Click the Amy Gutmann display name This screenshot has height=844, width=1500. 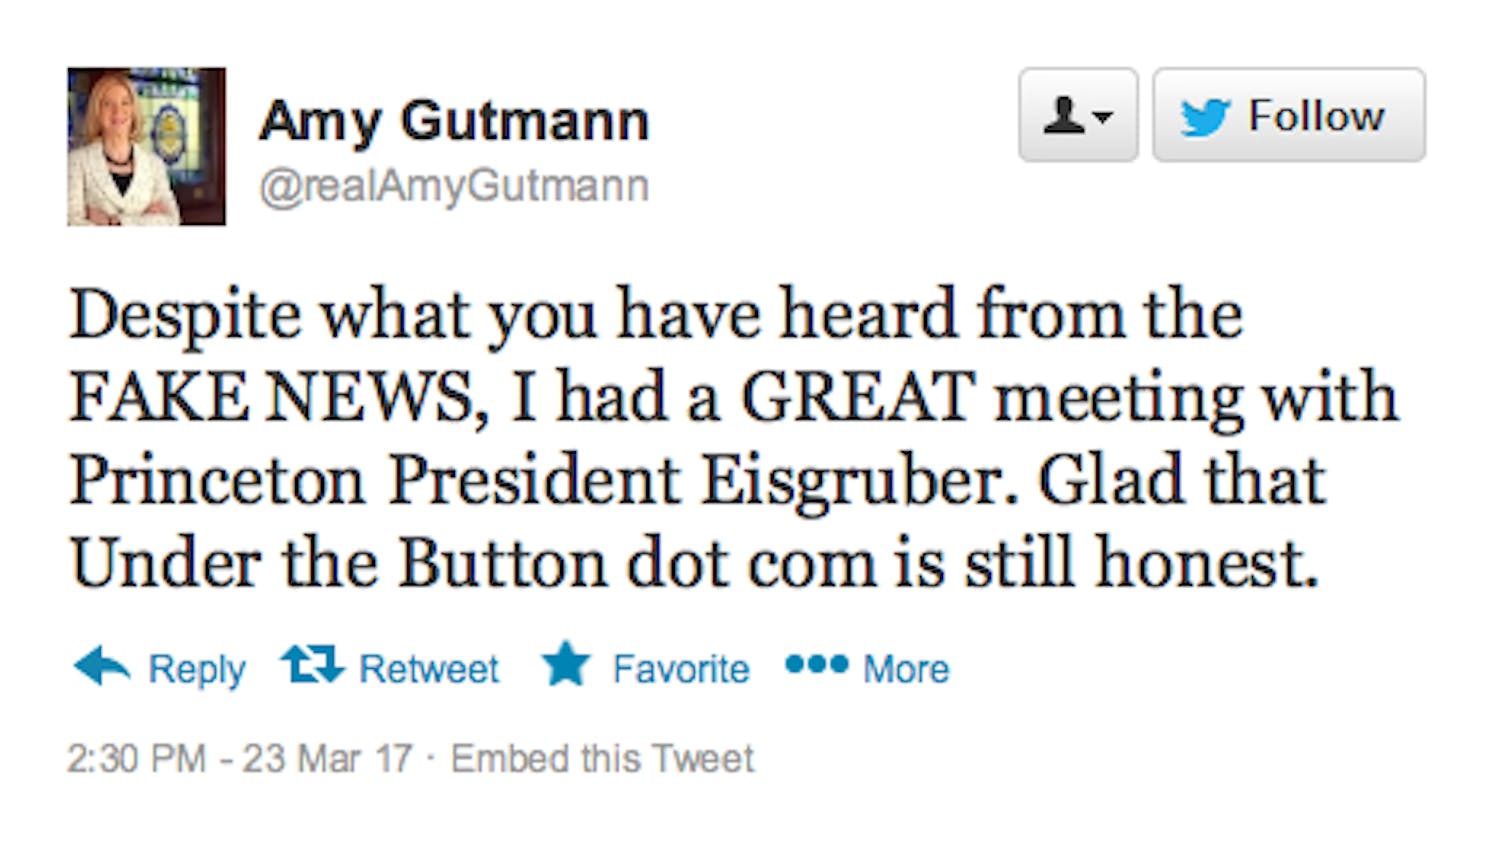pyautogui.click(x=454, y=121)
